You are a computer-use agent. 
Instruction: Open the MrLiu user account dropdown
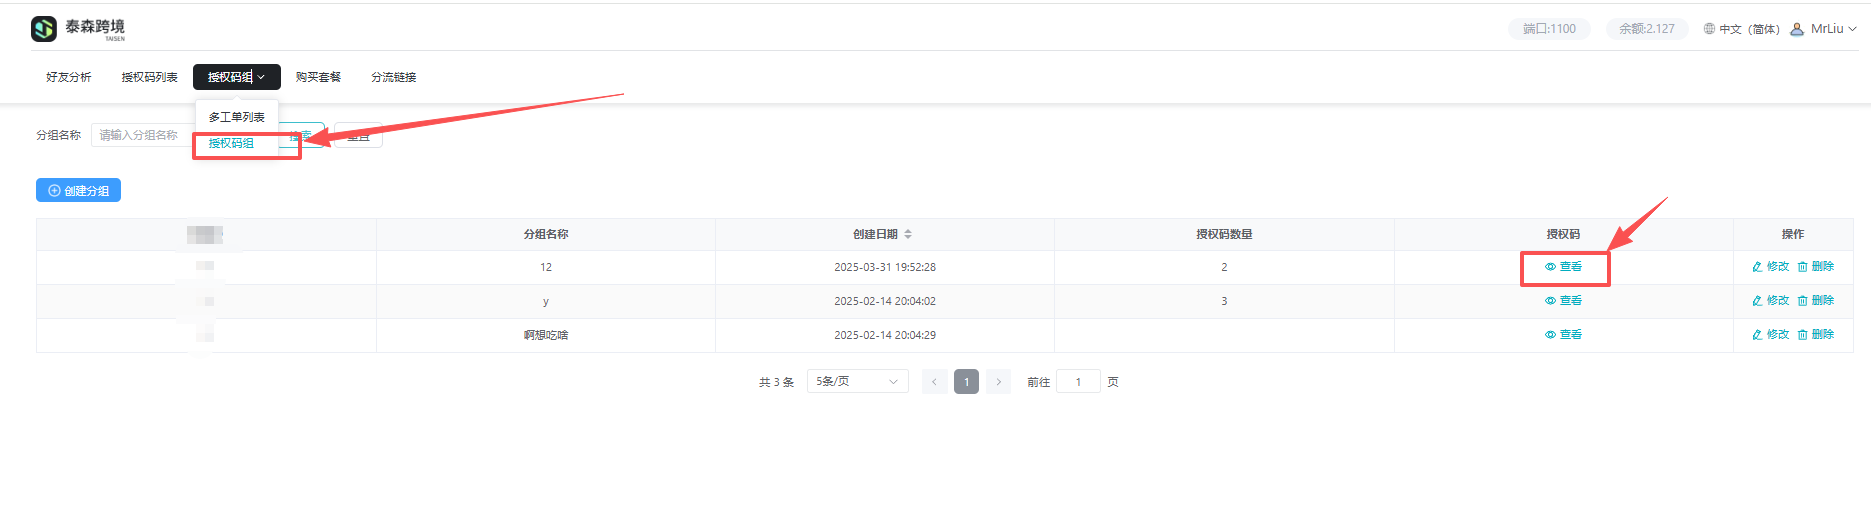click(x=1823, y=29)
